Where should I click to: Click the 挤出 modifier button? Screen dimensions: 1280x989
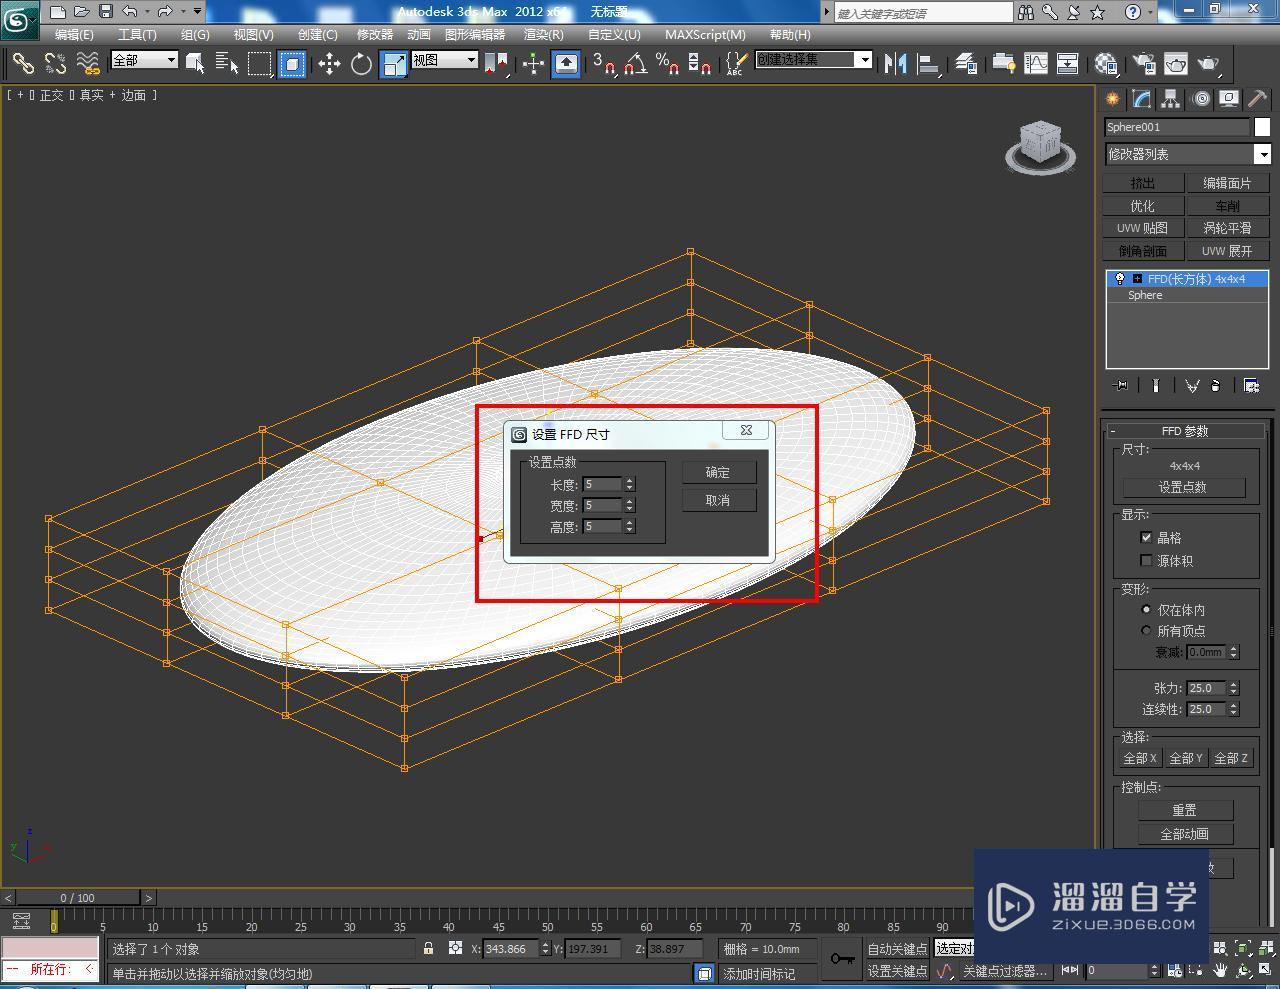(x=1141, y=182)
